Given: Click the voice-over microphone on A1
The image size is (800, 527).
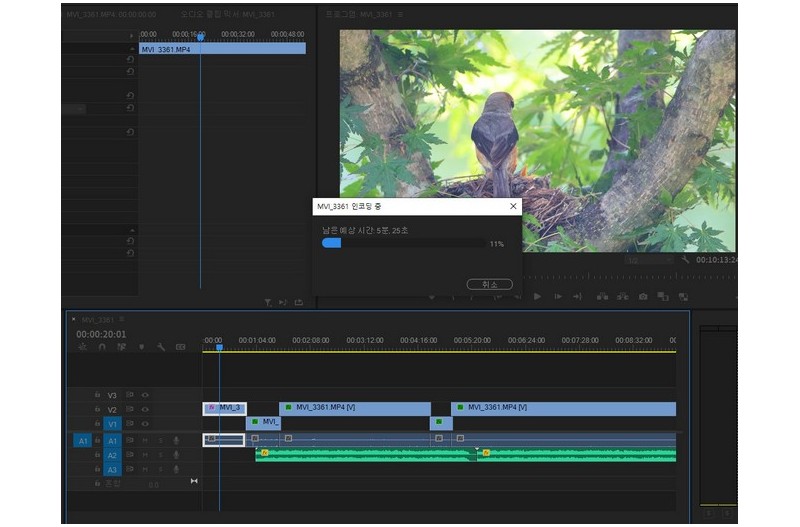Looking at the screenshot, I should (176, 440).
